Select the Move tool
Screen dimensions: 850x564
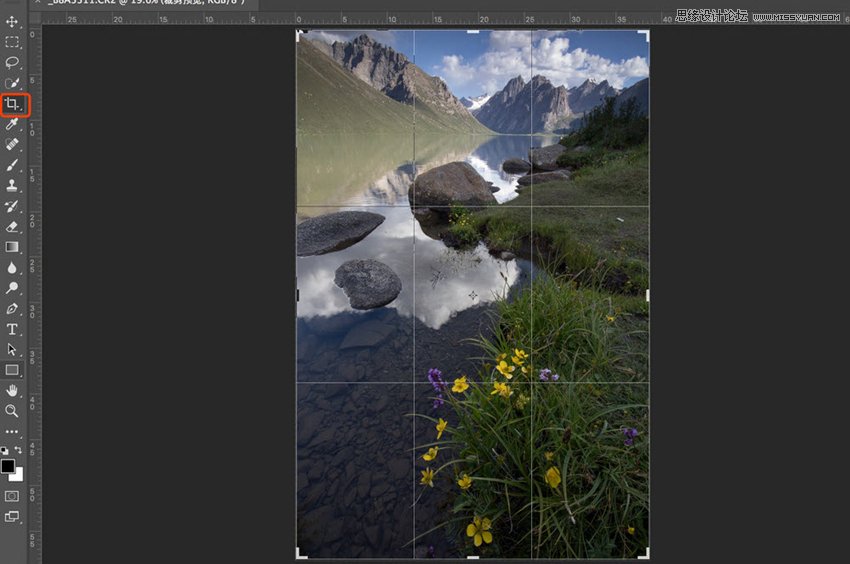point(12,22)
